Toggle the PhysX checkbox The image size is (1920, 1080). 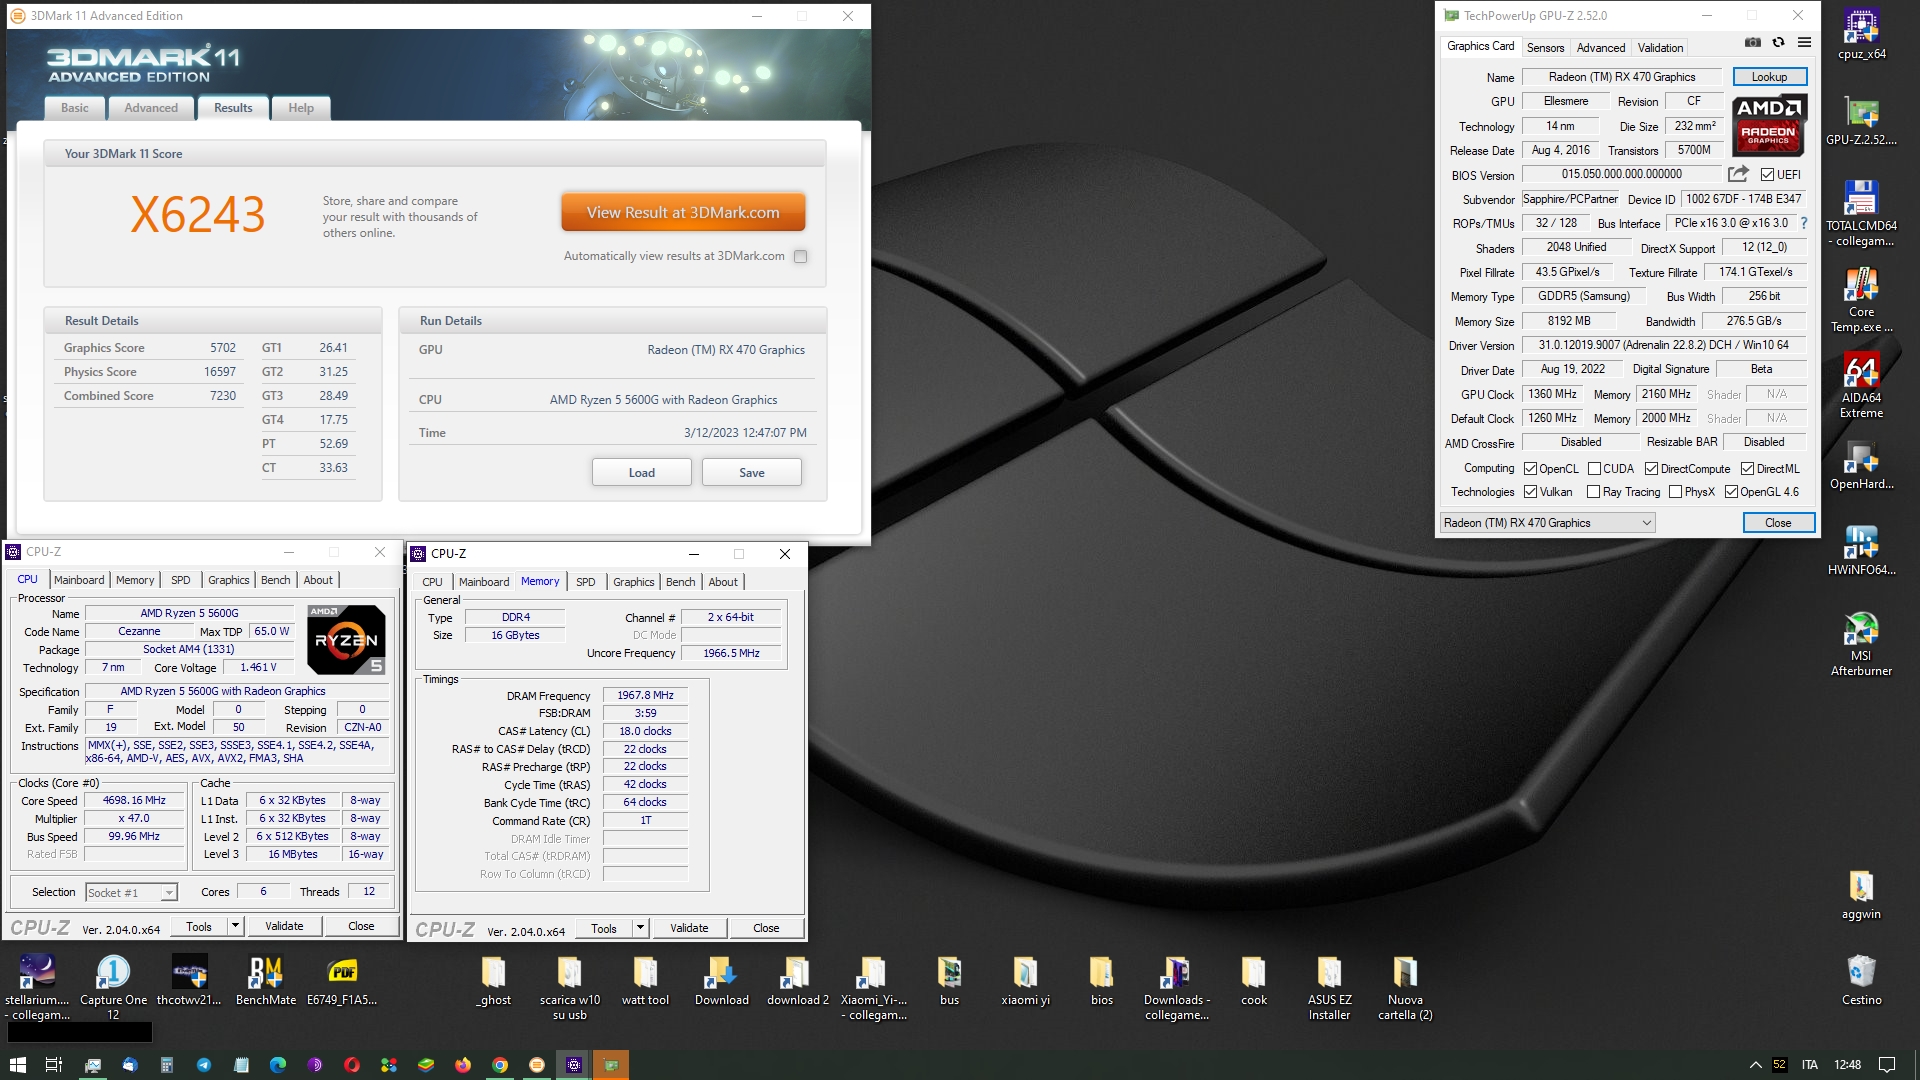pos(1675,491)
